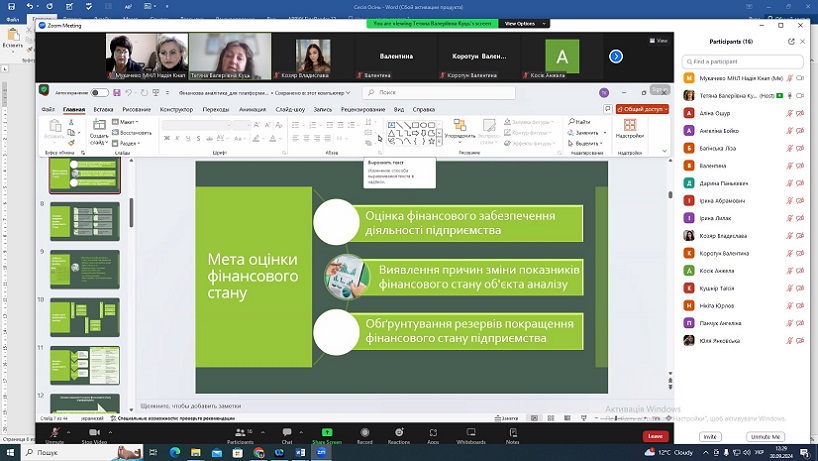Screen dimensions: 818x461
Task: Expand the shapes gallery more arrow
Action: tap(439, 142)
